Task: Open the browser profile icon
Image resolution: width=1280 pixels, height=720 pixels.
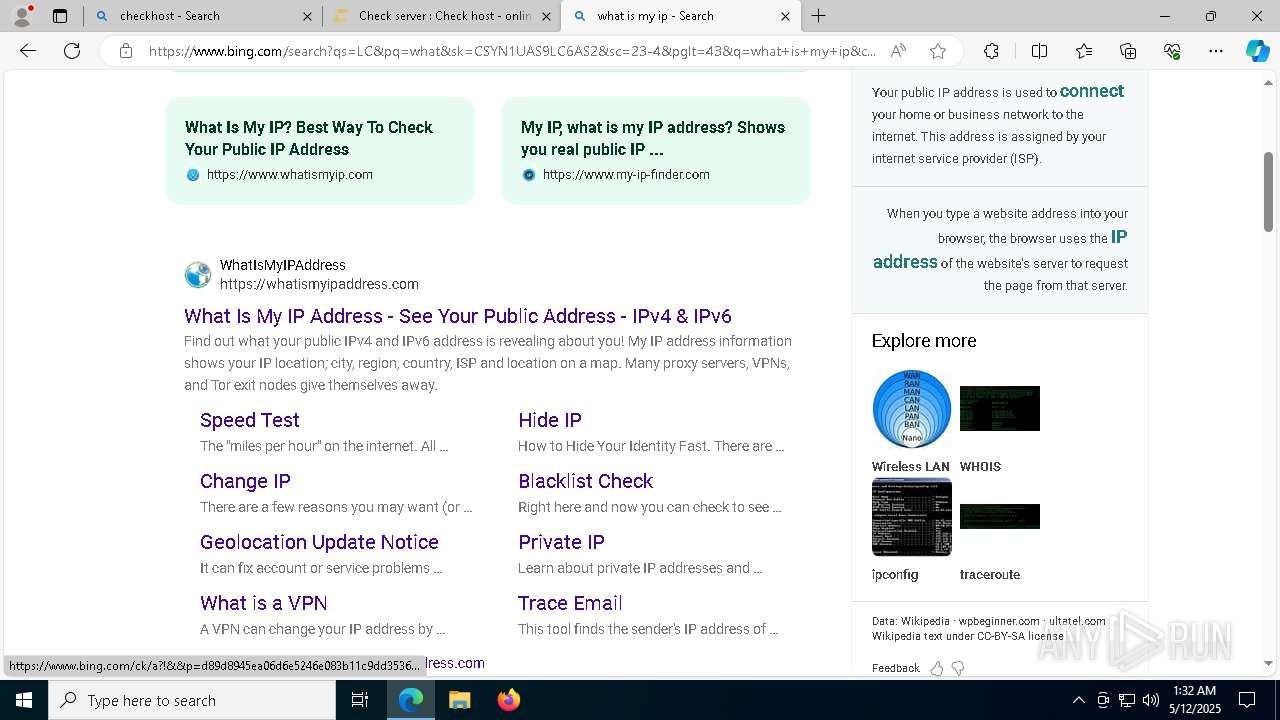Action: (22, 16)
